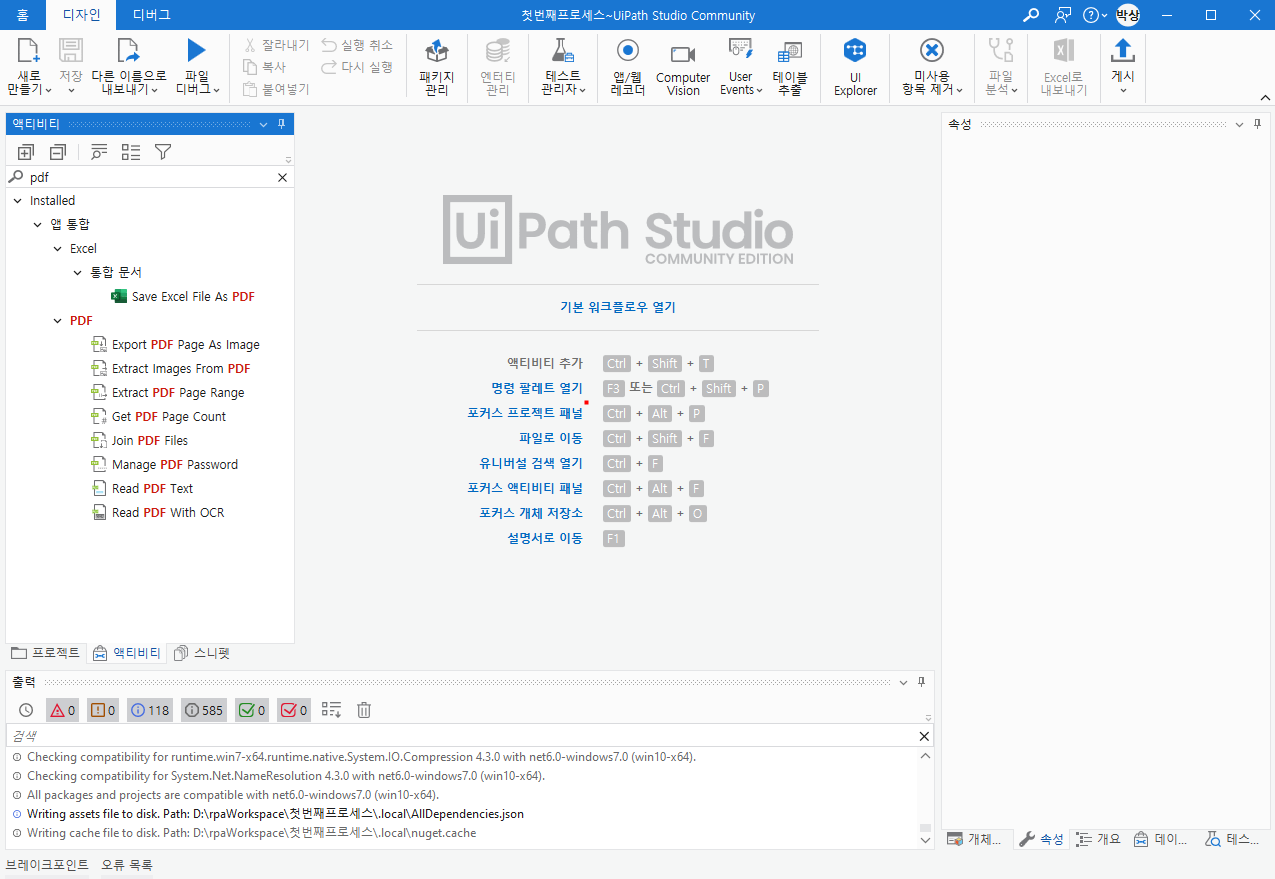This screenshot has width=1275, height=879.
Task: Open the feedback person icon in the title bar
Action: click(x=1063, y=15)
